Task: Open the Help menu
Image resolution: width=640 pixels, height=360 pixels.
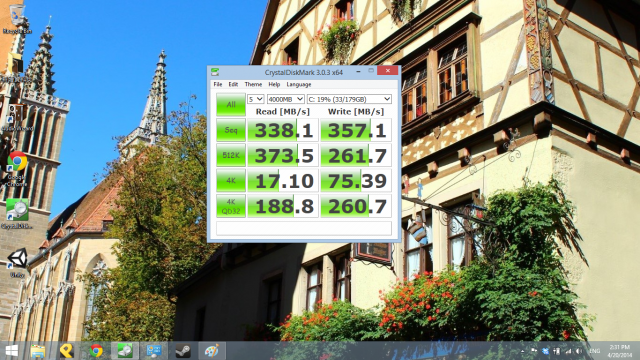Action: tap(274, 84)
